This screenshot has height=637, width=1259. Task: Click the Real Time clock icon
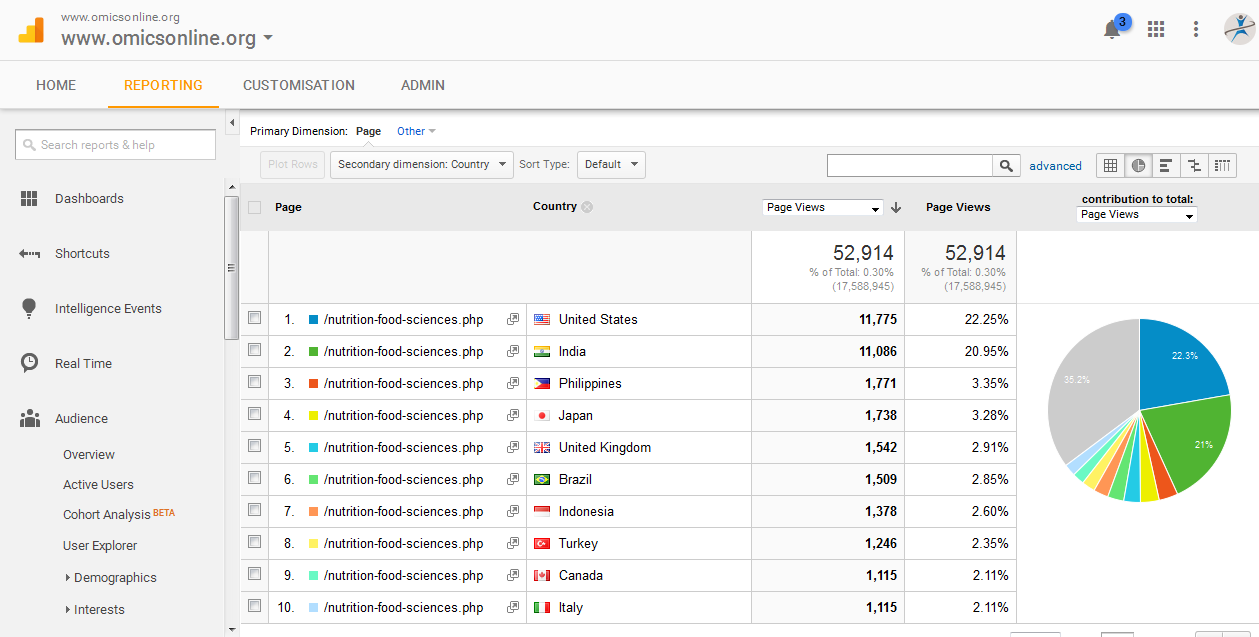pos(29,363)
